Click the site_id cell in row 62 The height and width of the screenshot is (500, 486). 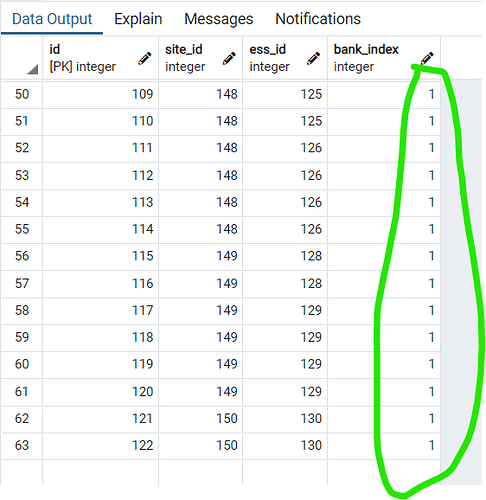pyautogui.click(x=200, y=418)
